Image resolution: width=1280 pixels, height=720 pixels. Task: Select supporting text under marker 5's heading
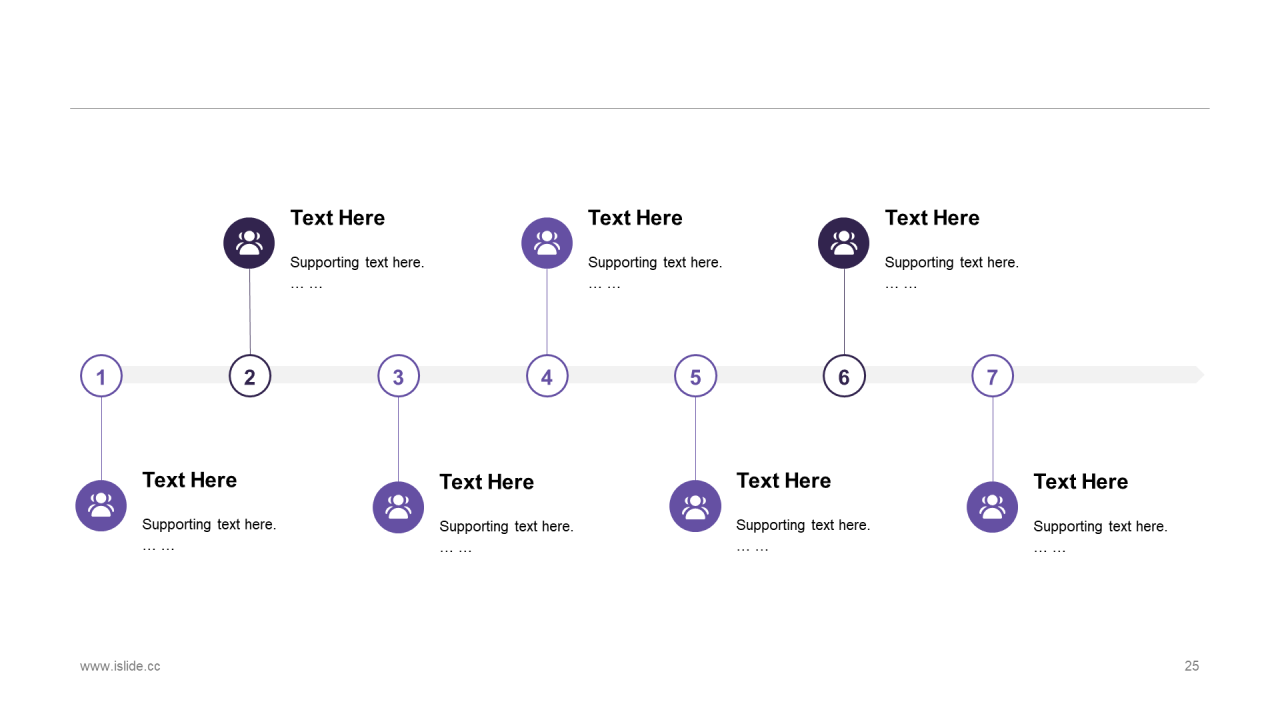[x=803, y=525]
